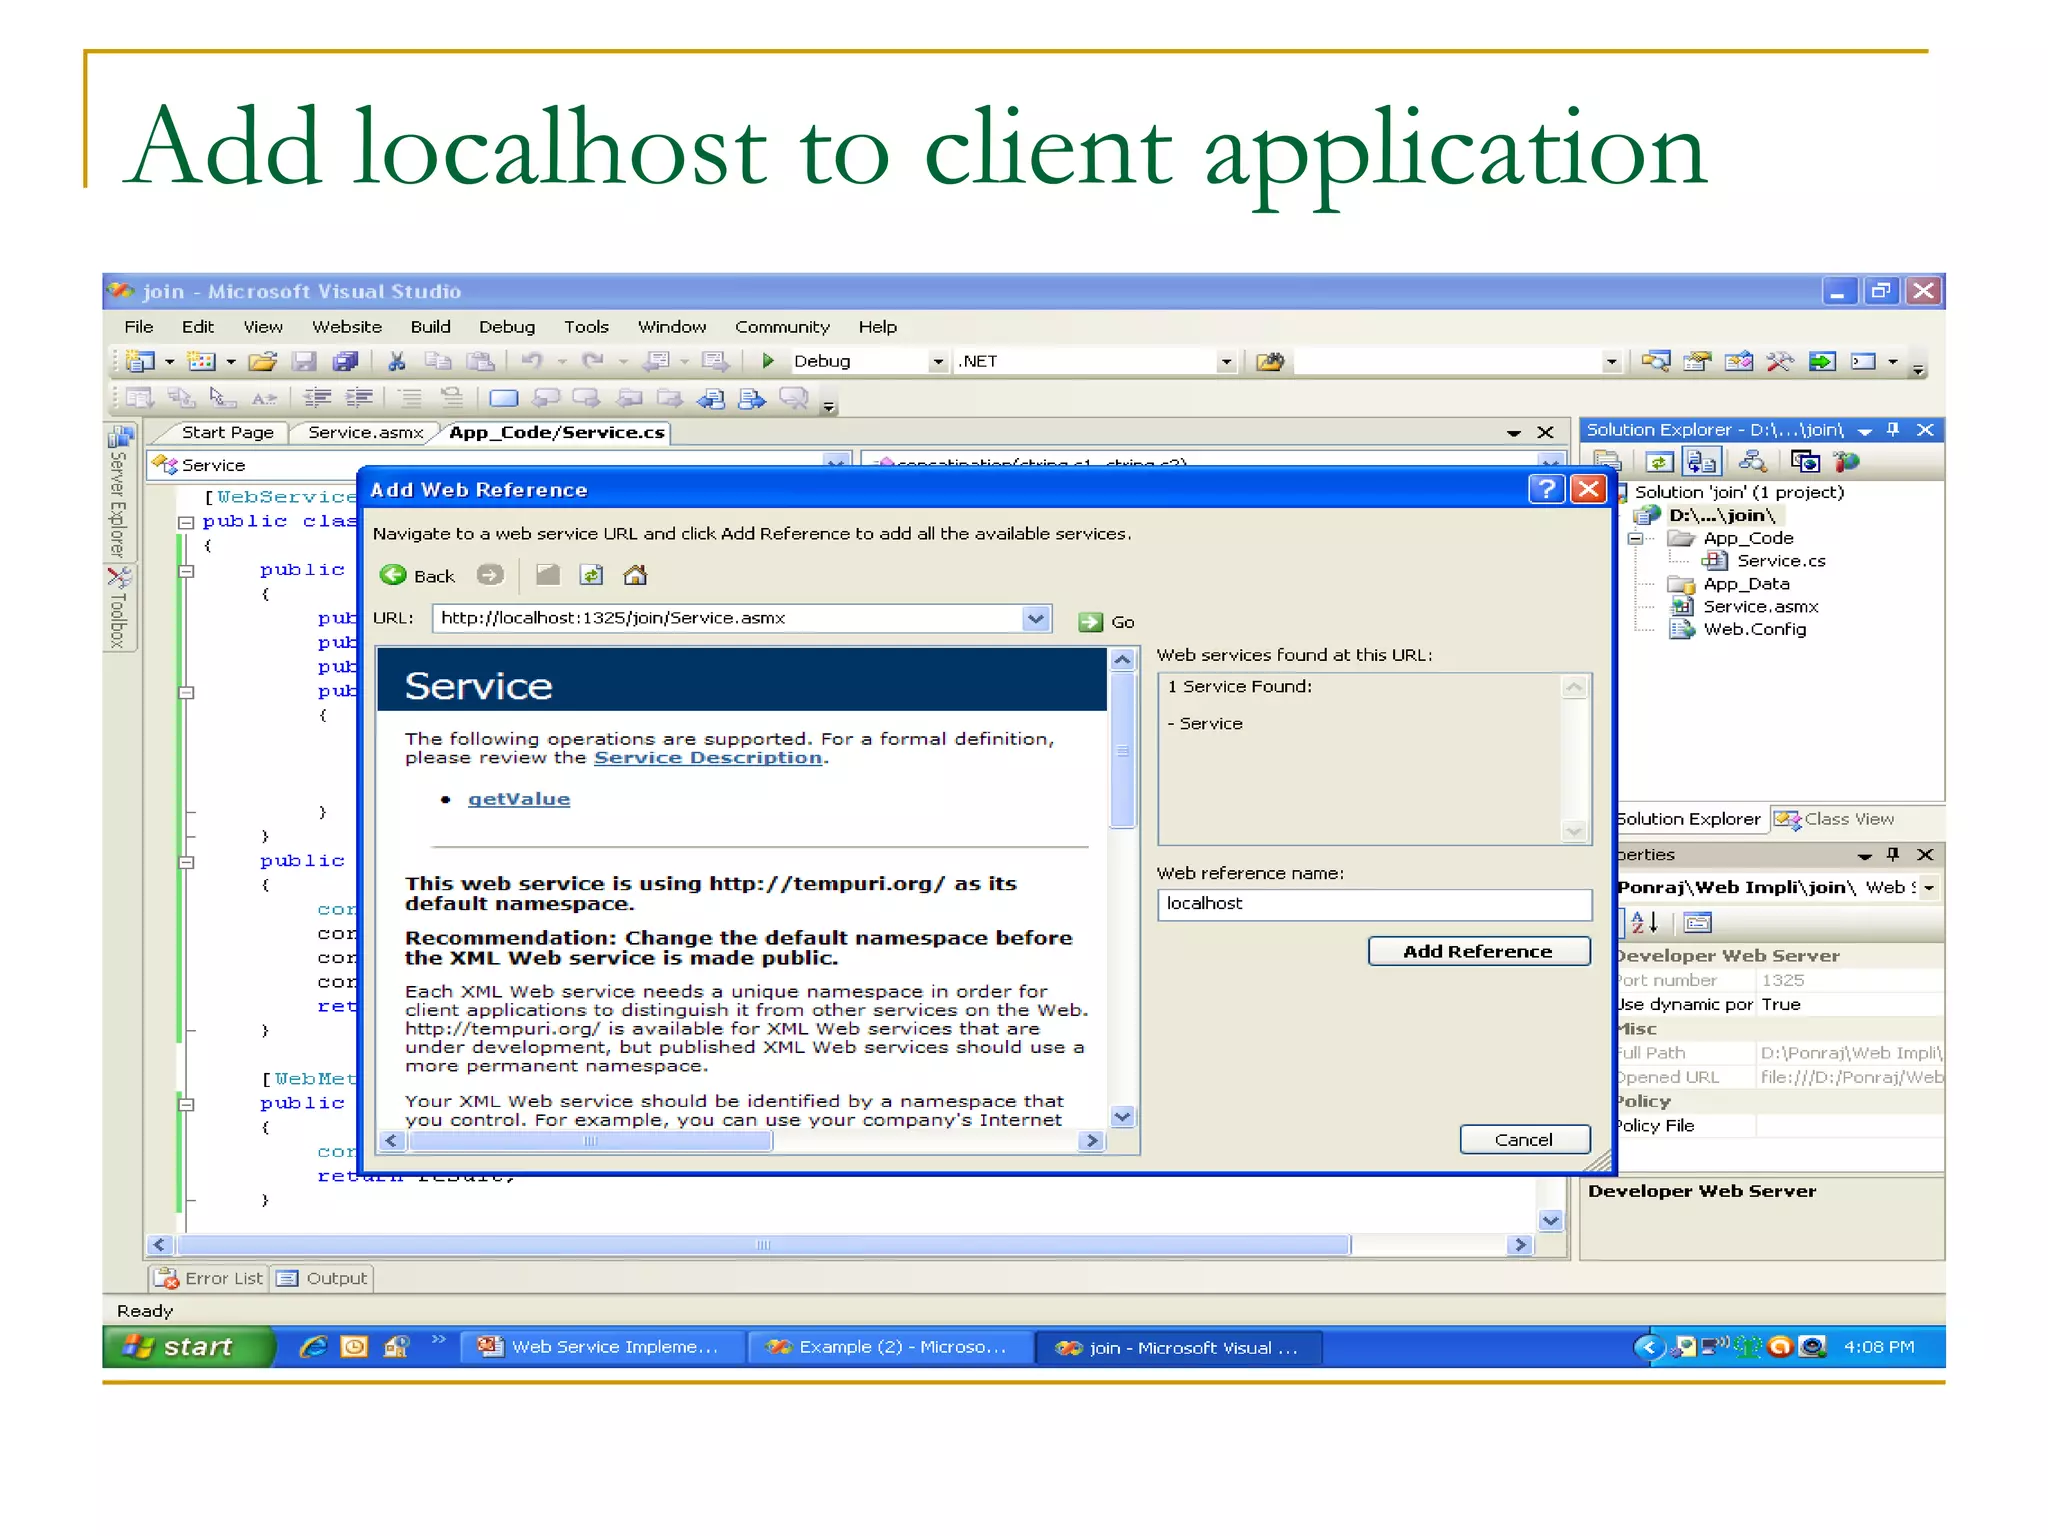The width and height of the screenshot is (2048, 1536).
Task: Open the Build menu
Action: [x=430, y=327]
